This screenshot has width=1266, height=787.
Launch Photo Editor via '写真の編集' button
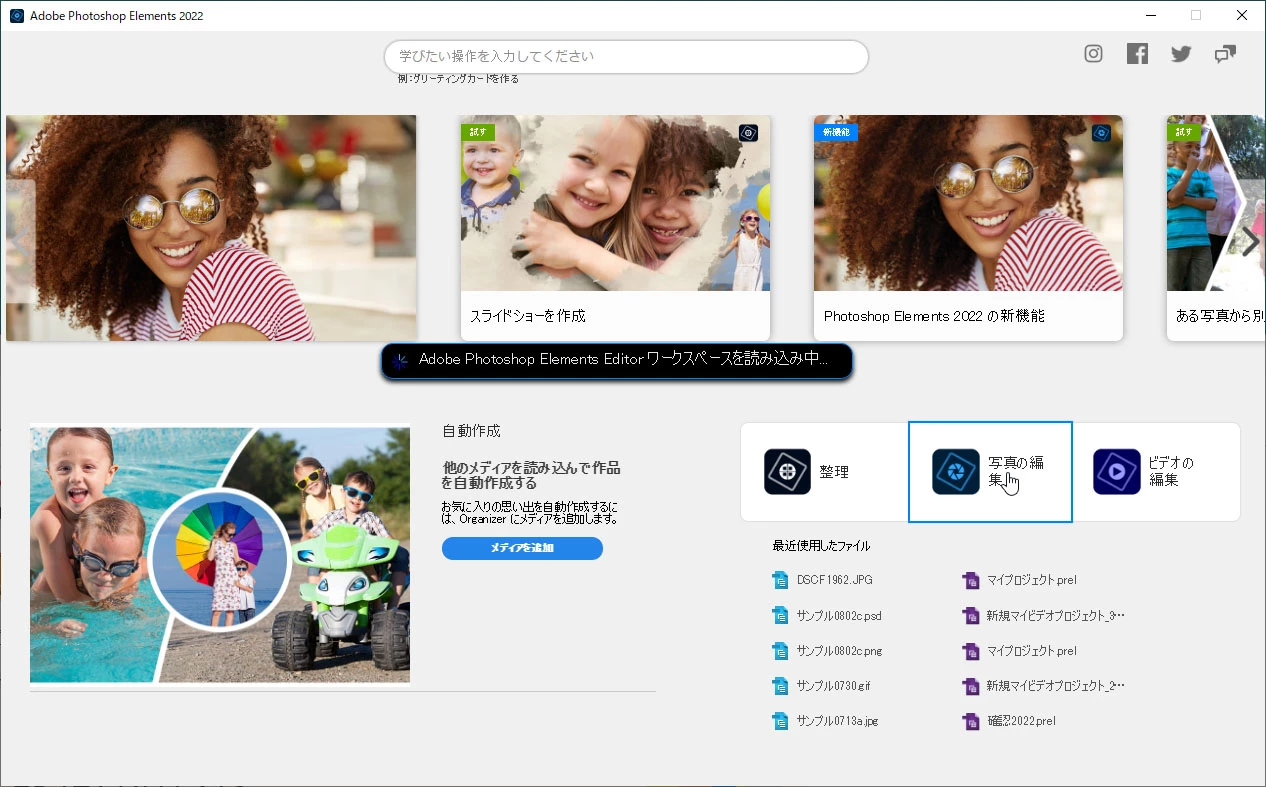(x=990, y=472)
